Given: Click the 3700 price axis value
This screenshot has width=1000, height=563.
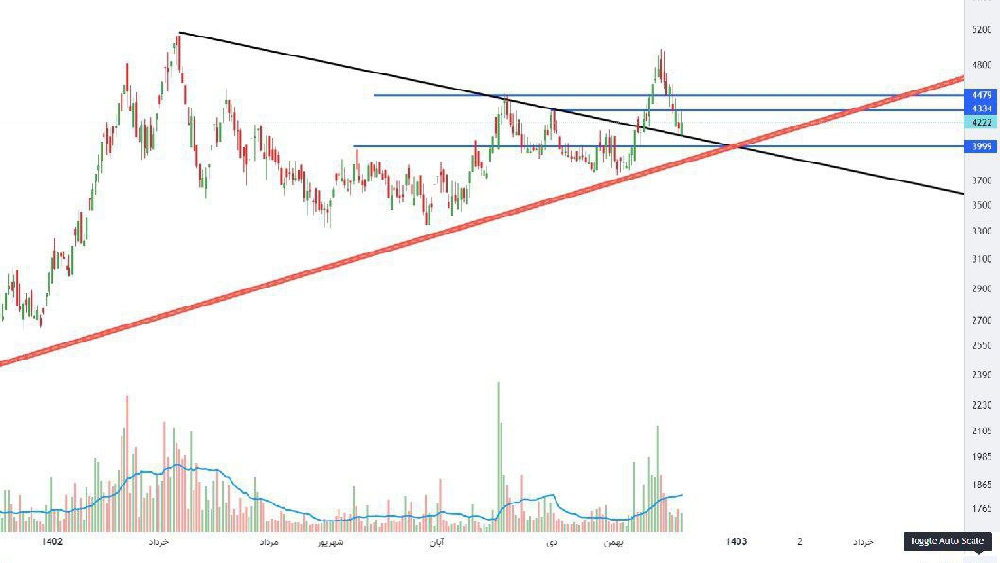Looking at the screenshot, I should pos(982,181).
